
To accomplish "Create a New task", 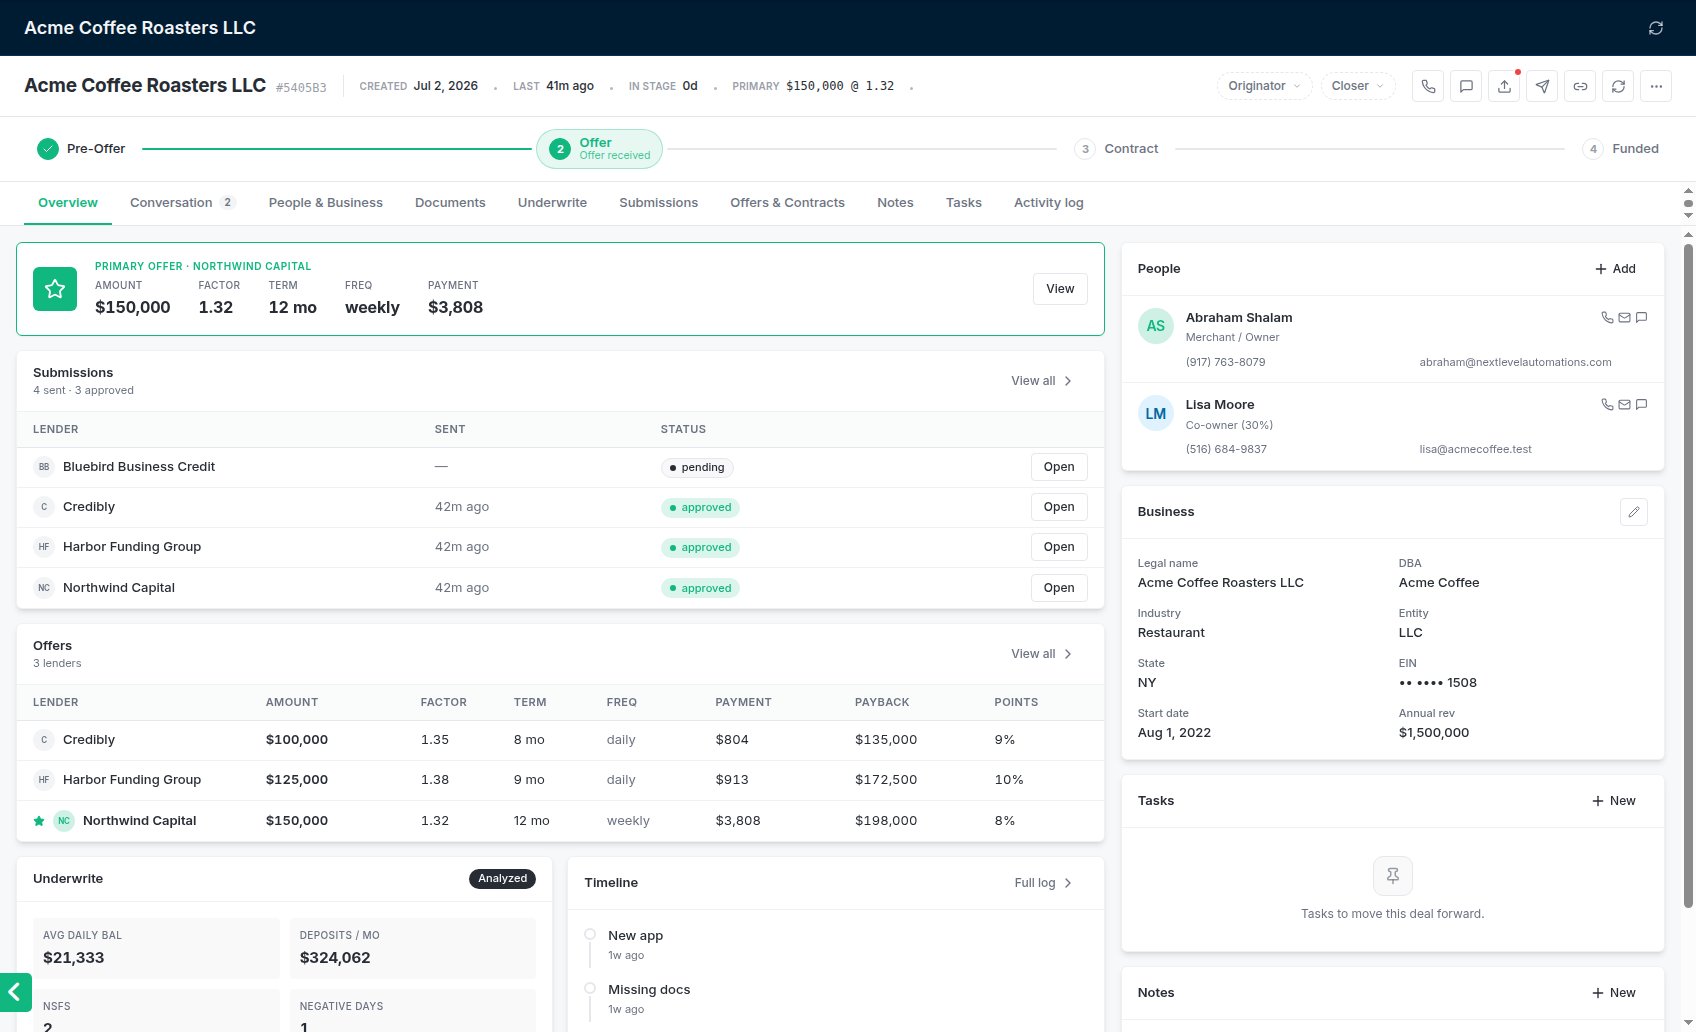I will [x=1613, y=801].
